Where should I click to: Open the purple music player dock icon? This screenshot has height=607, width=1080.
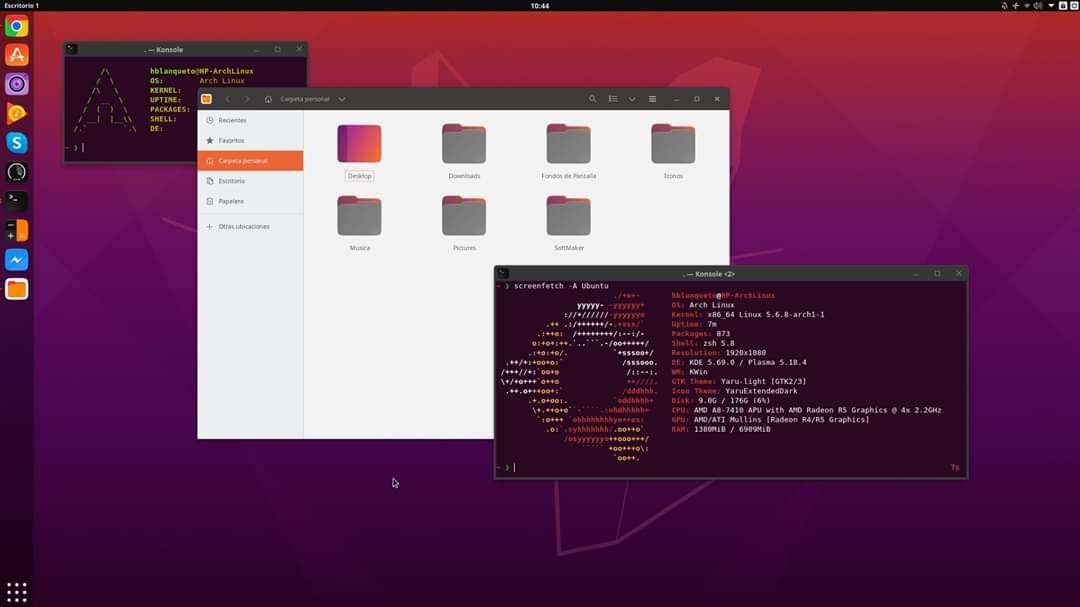(x=17, y=84)
